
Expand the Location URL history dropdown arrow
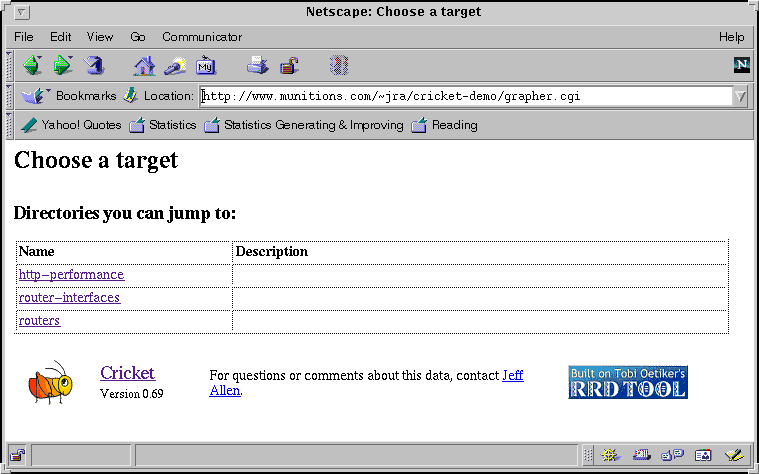740,96
